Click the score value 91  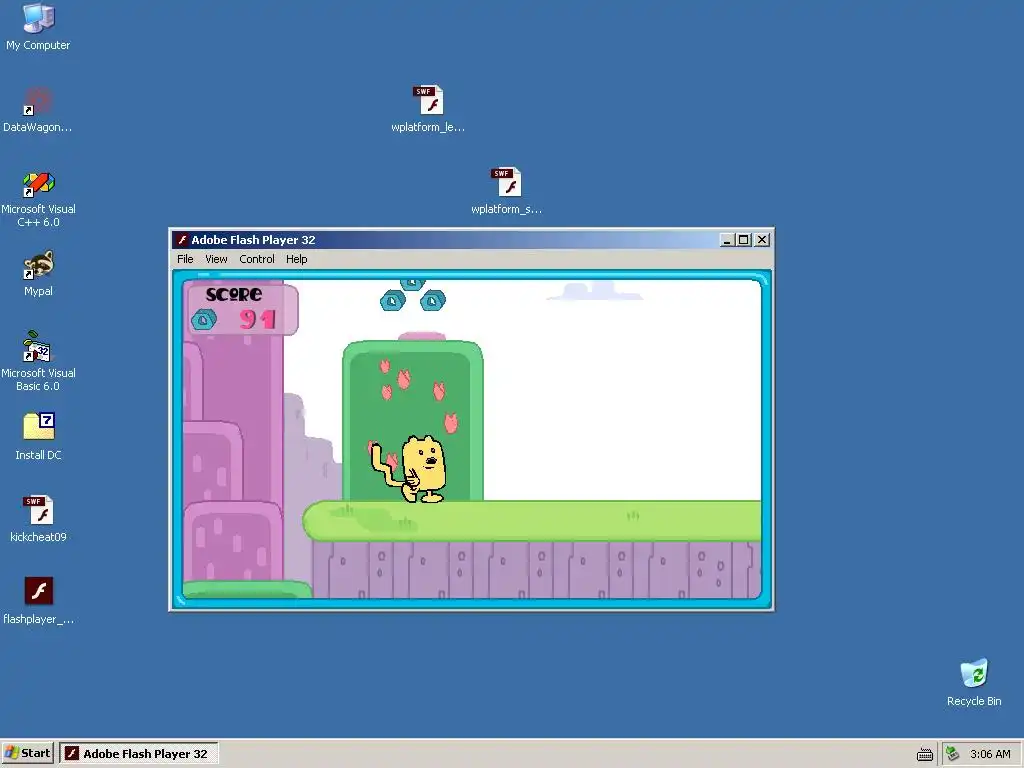click(257, 319)
